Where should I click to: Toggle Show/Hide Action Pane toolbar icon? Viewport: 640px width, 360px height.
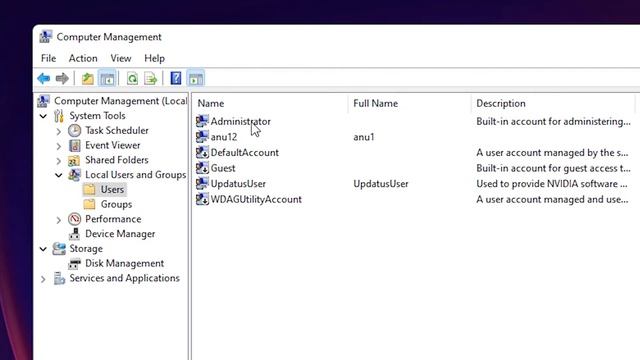click(196, 78)
